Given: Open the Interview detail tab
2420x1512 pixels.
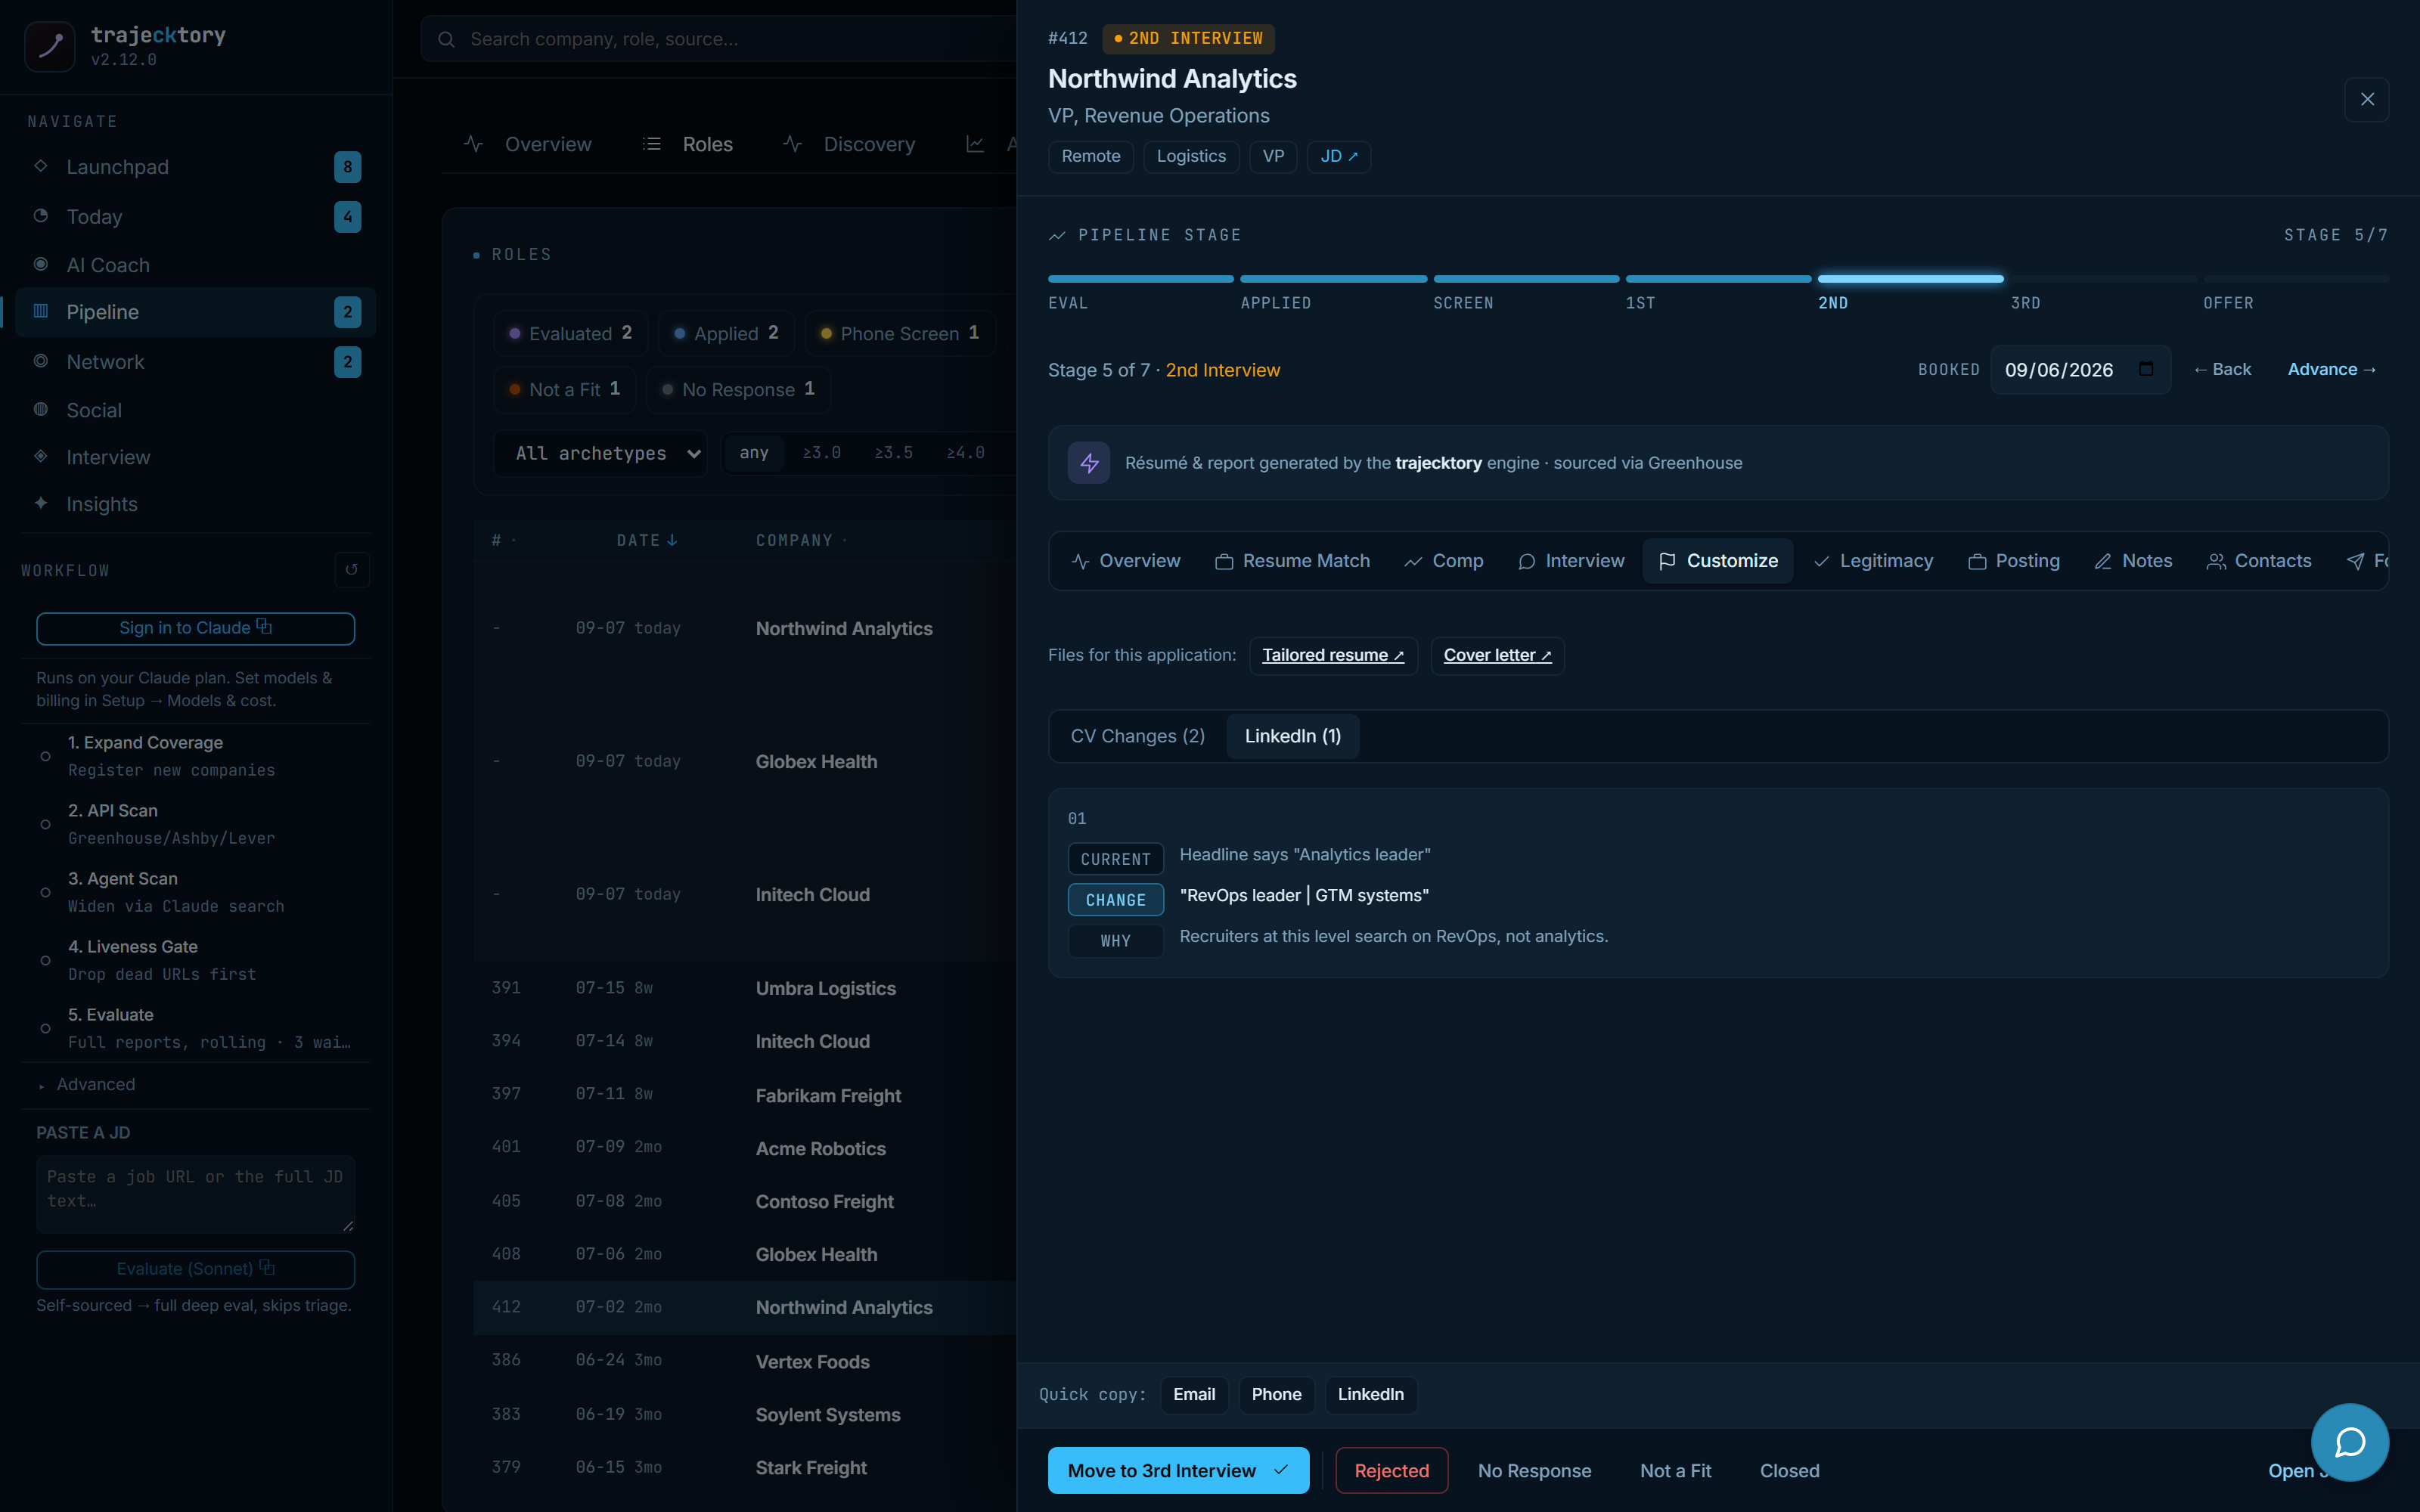Looking at the screenshot, I should (x=1571, y=561).
